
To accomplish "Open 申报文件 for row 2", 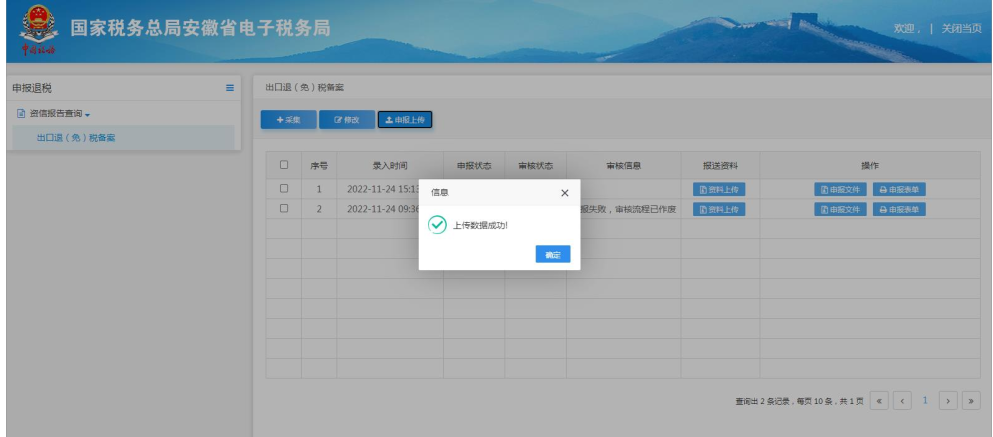I will (840, 209).
